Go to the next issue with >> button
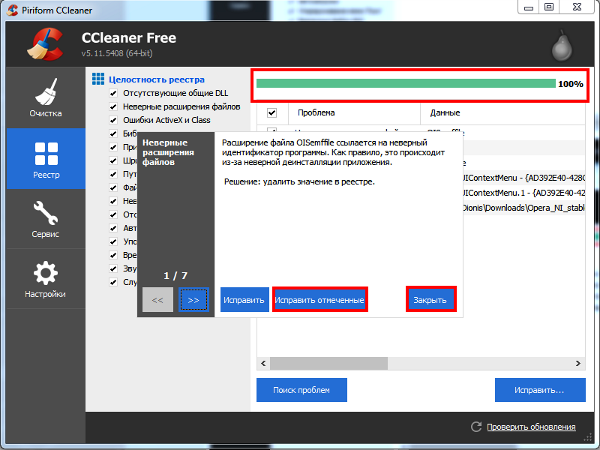Image resolution: width=600 pixels, height=450 pixels. click(x=194, y=300)
